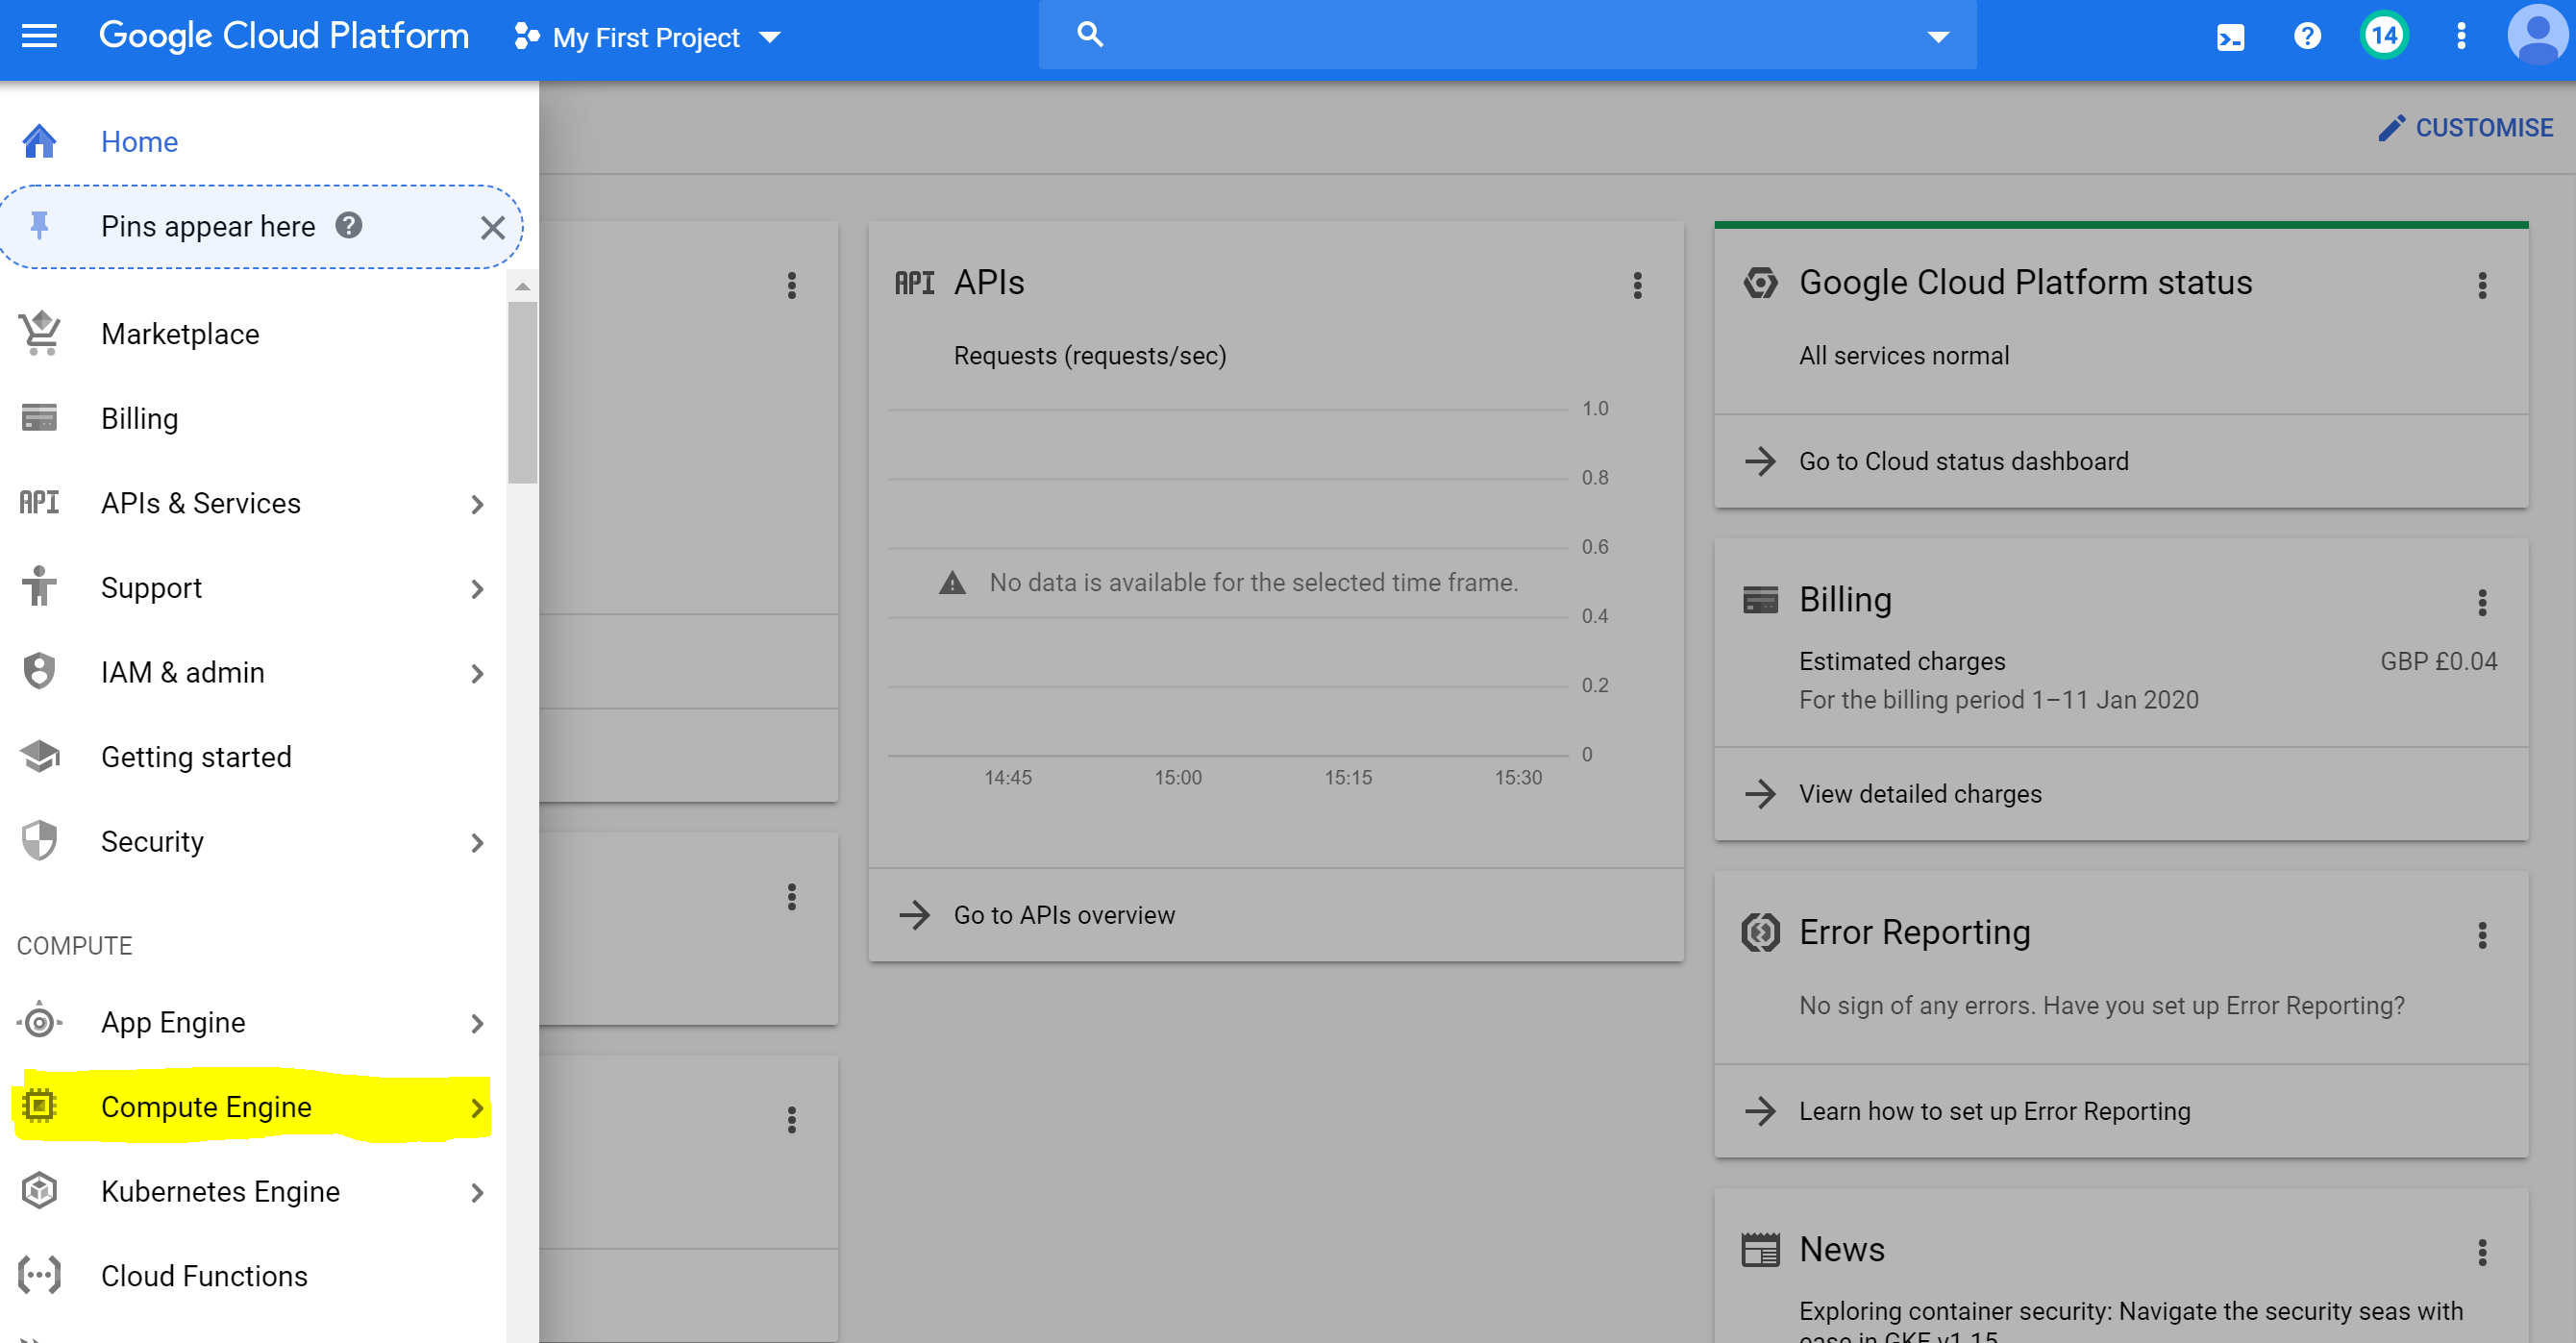Open News card three-dot menu
This screenshot has width=2576, height=1343.
[2482, 1253]
